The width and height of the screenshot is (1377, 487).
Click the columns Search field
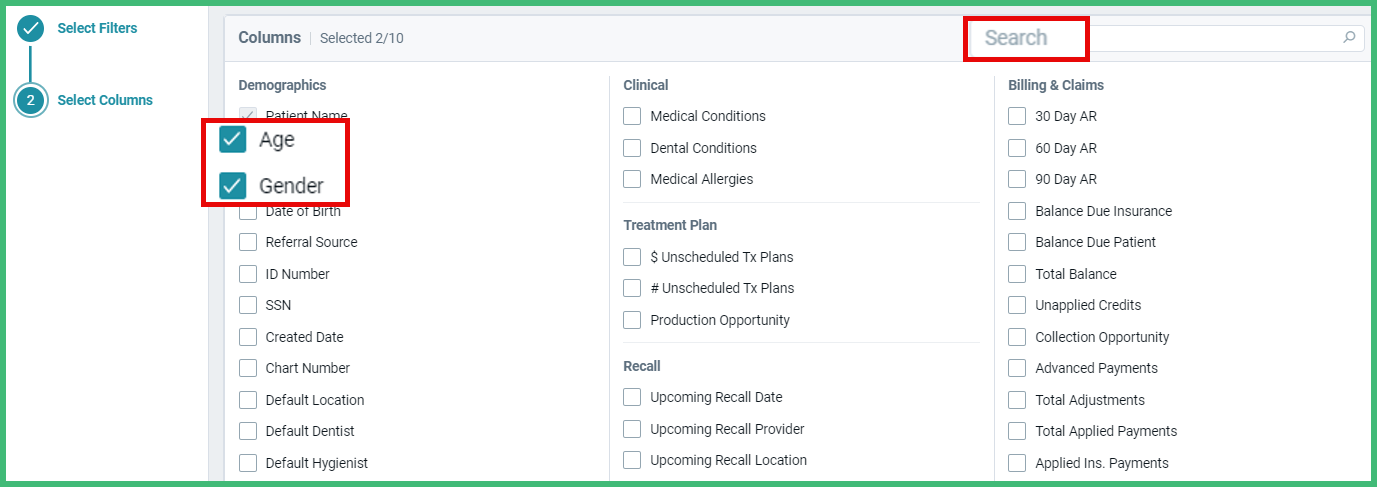[1168, 38]
